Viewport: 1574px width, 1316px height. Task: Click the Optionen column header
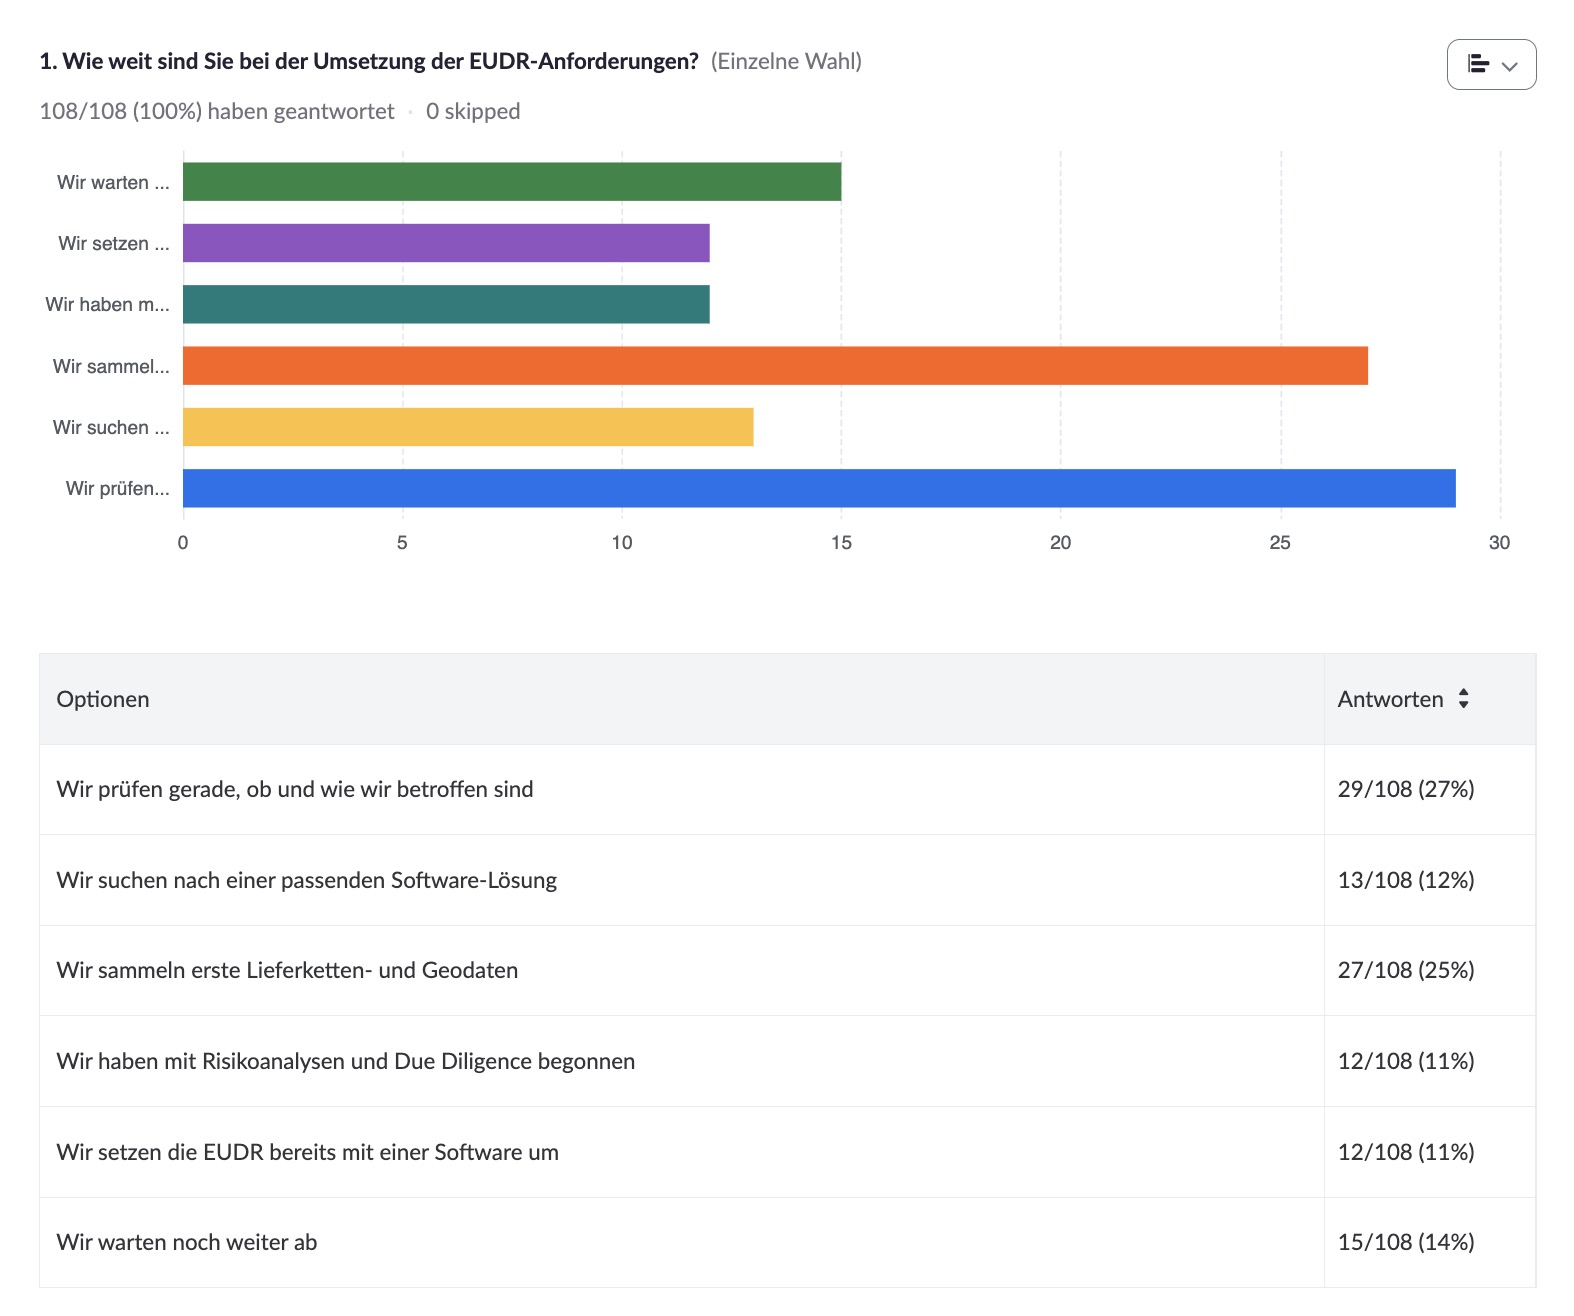tap(103, 699)
